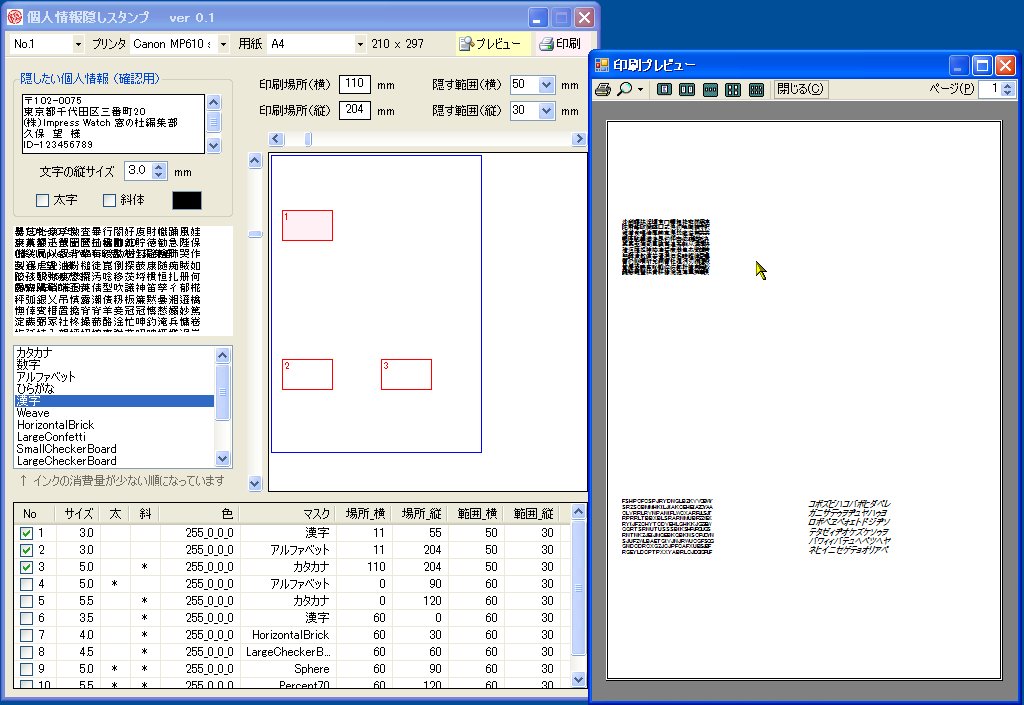Increase page number with spinner up arrow
The width and height of the screenshot is (1024, 705).
[x=1008, y=85]
